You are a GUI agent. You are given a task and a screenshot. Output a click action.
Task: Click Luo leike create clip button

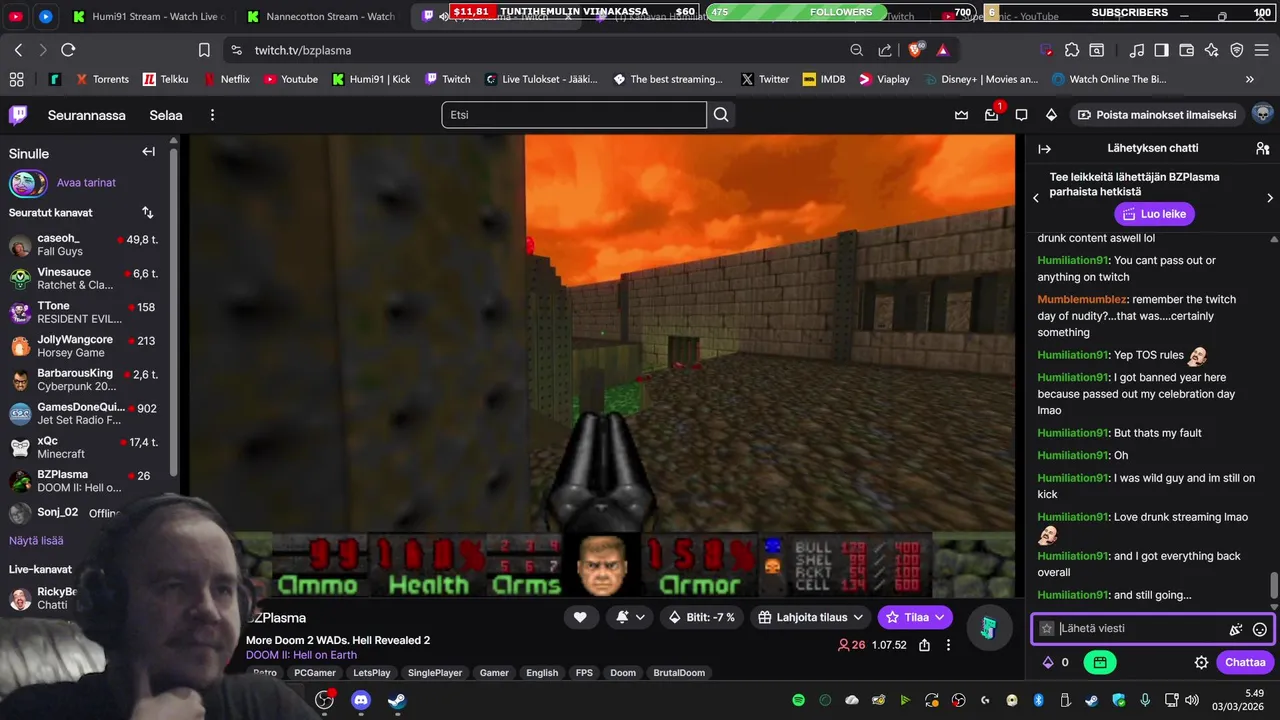click(x=1155, y=214)
